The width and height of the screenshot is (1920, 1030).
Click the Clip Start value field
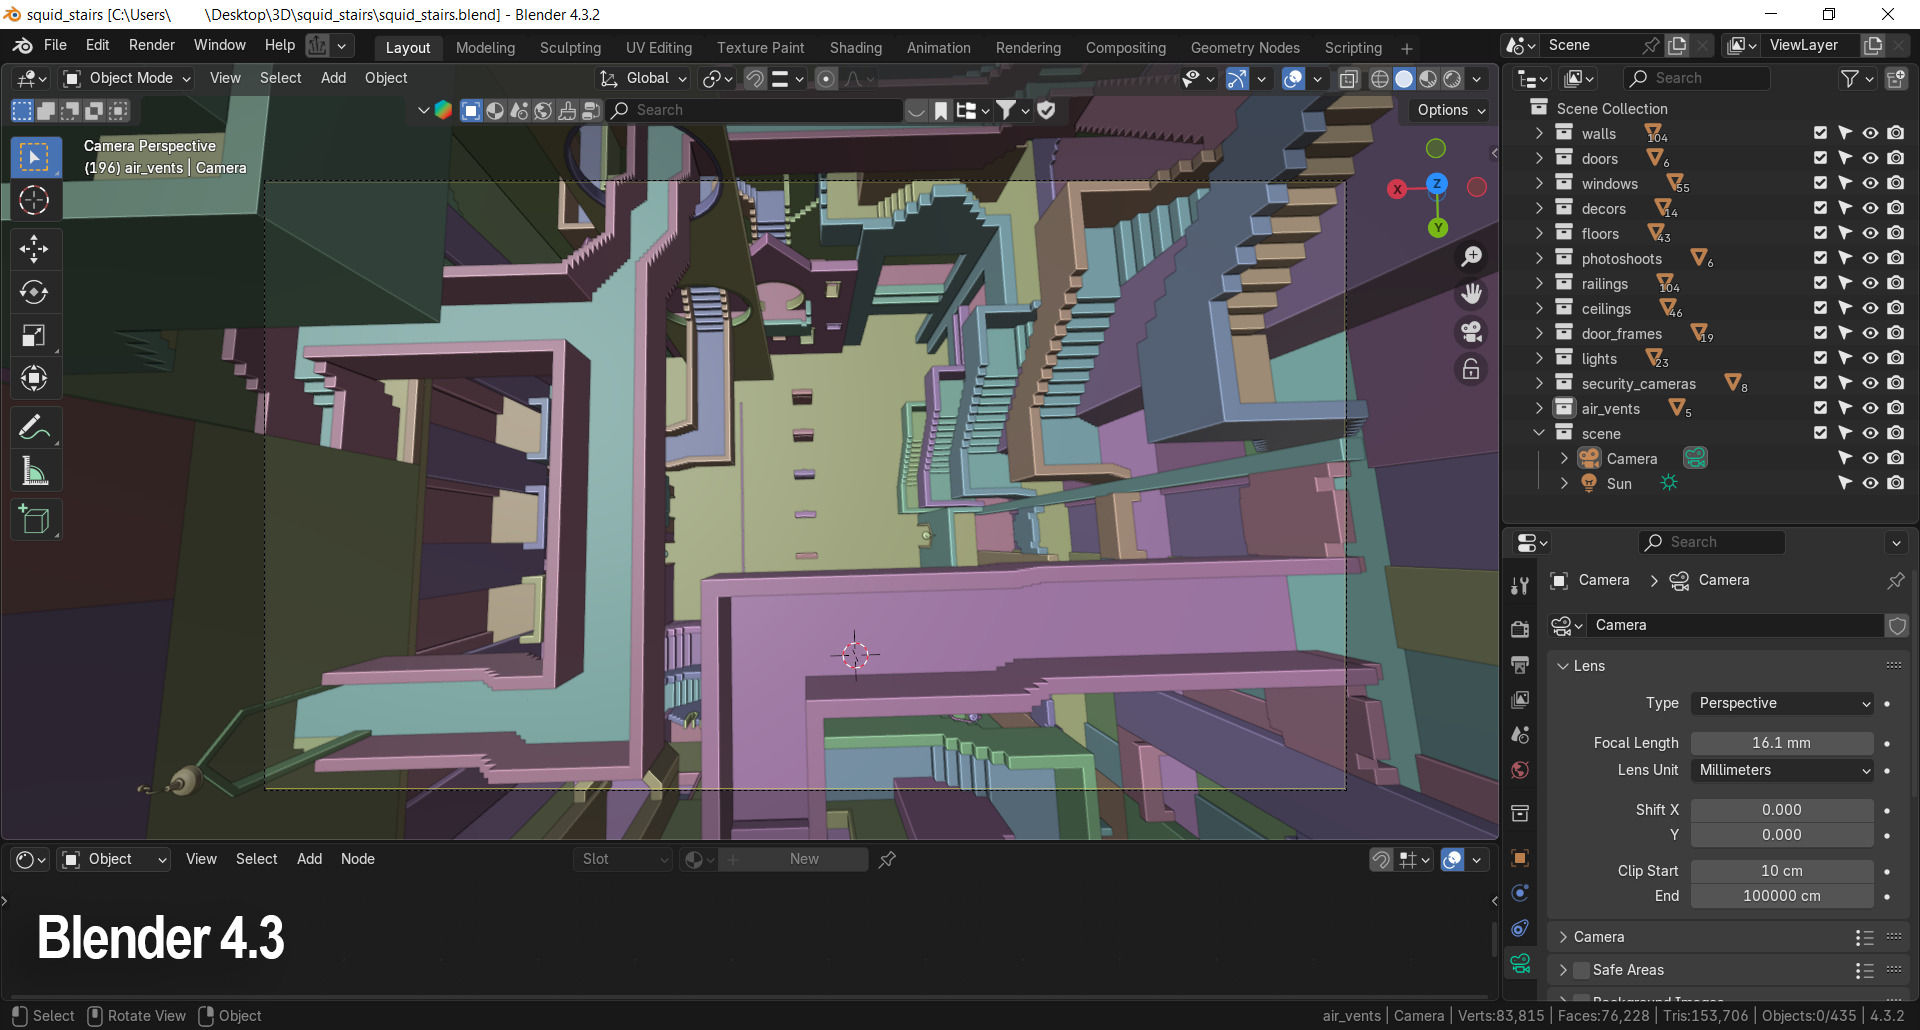point(1782,871)
